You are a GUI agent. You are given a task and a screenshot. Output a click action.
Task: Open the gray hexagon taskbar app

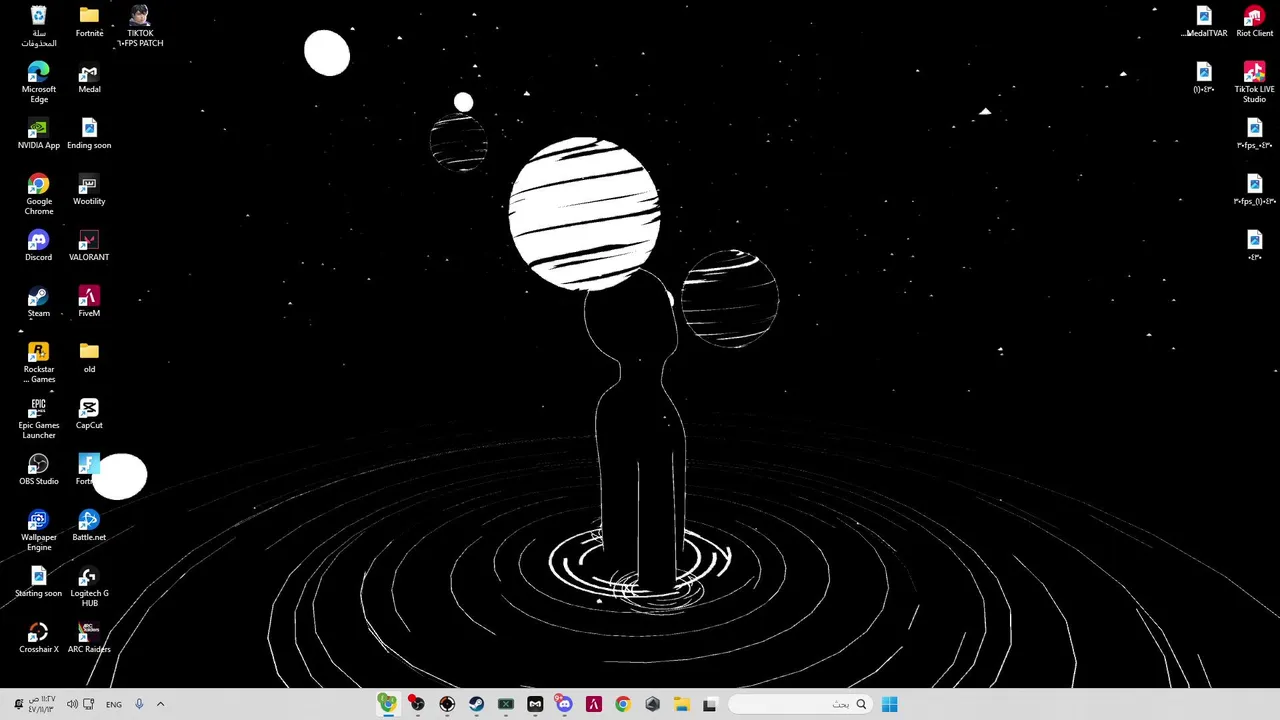[652, 704]
